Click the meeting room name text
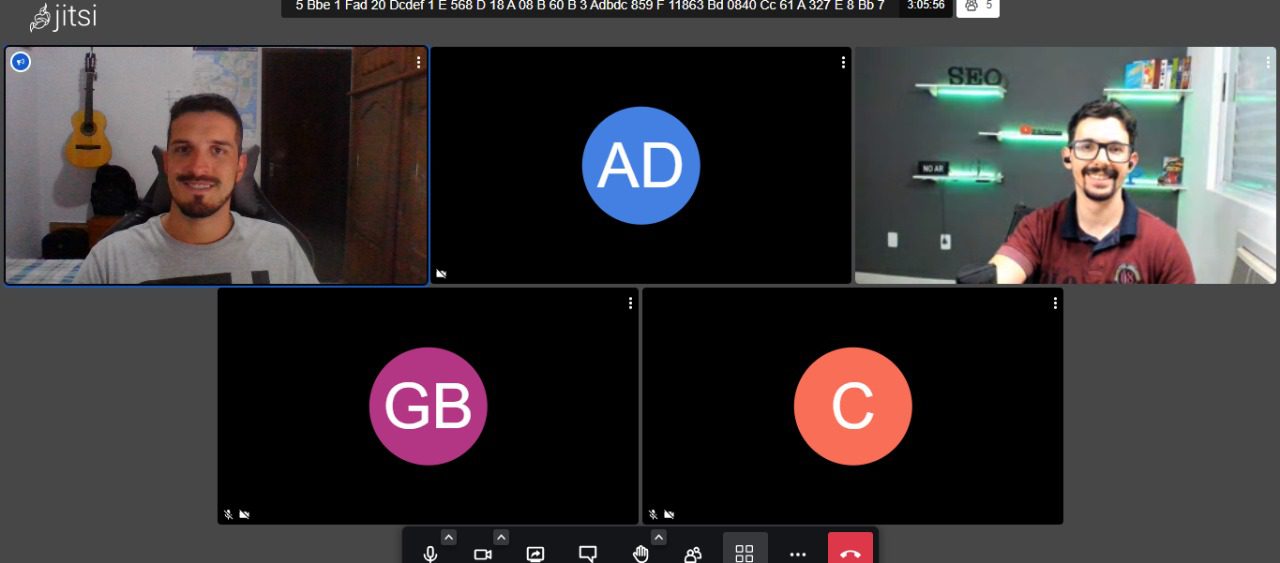 pyautogui.click(x=590, y=6)
